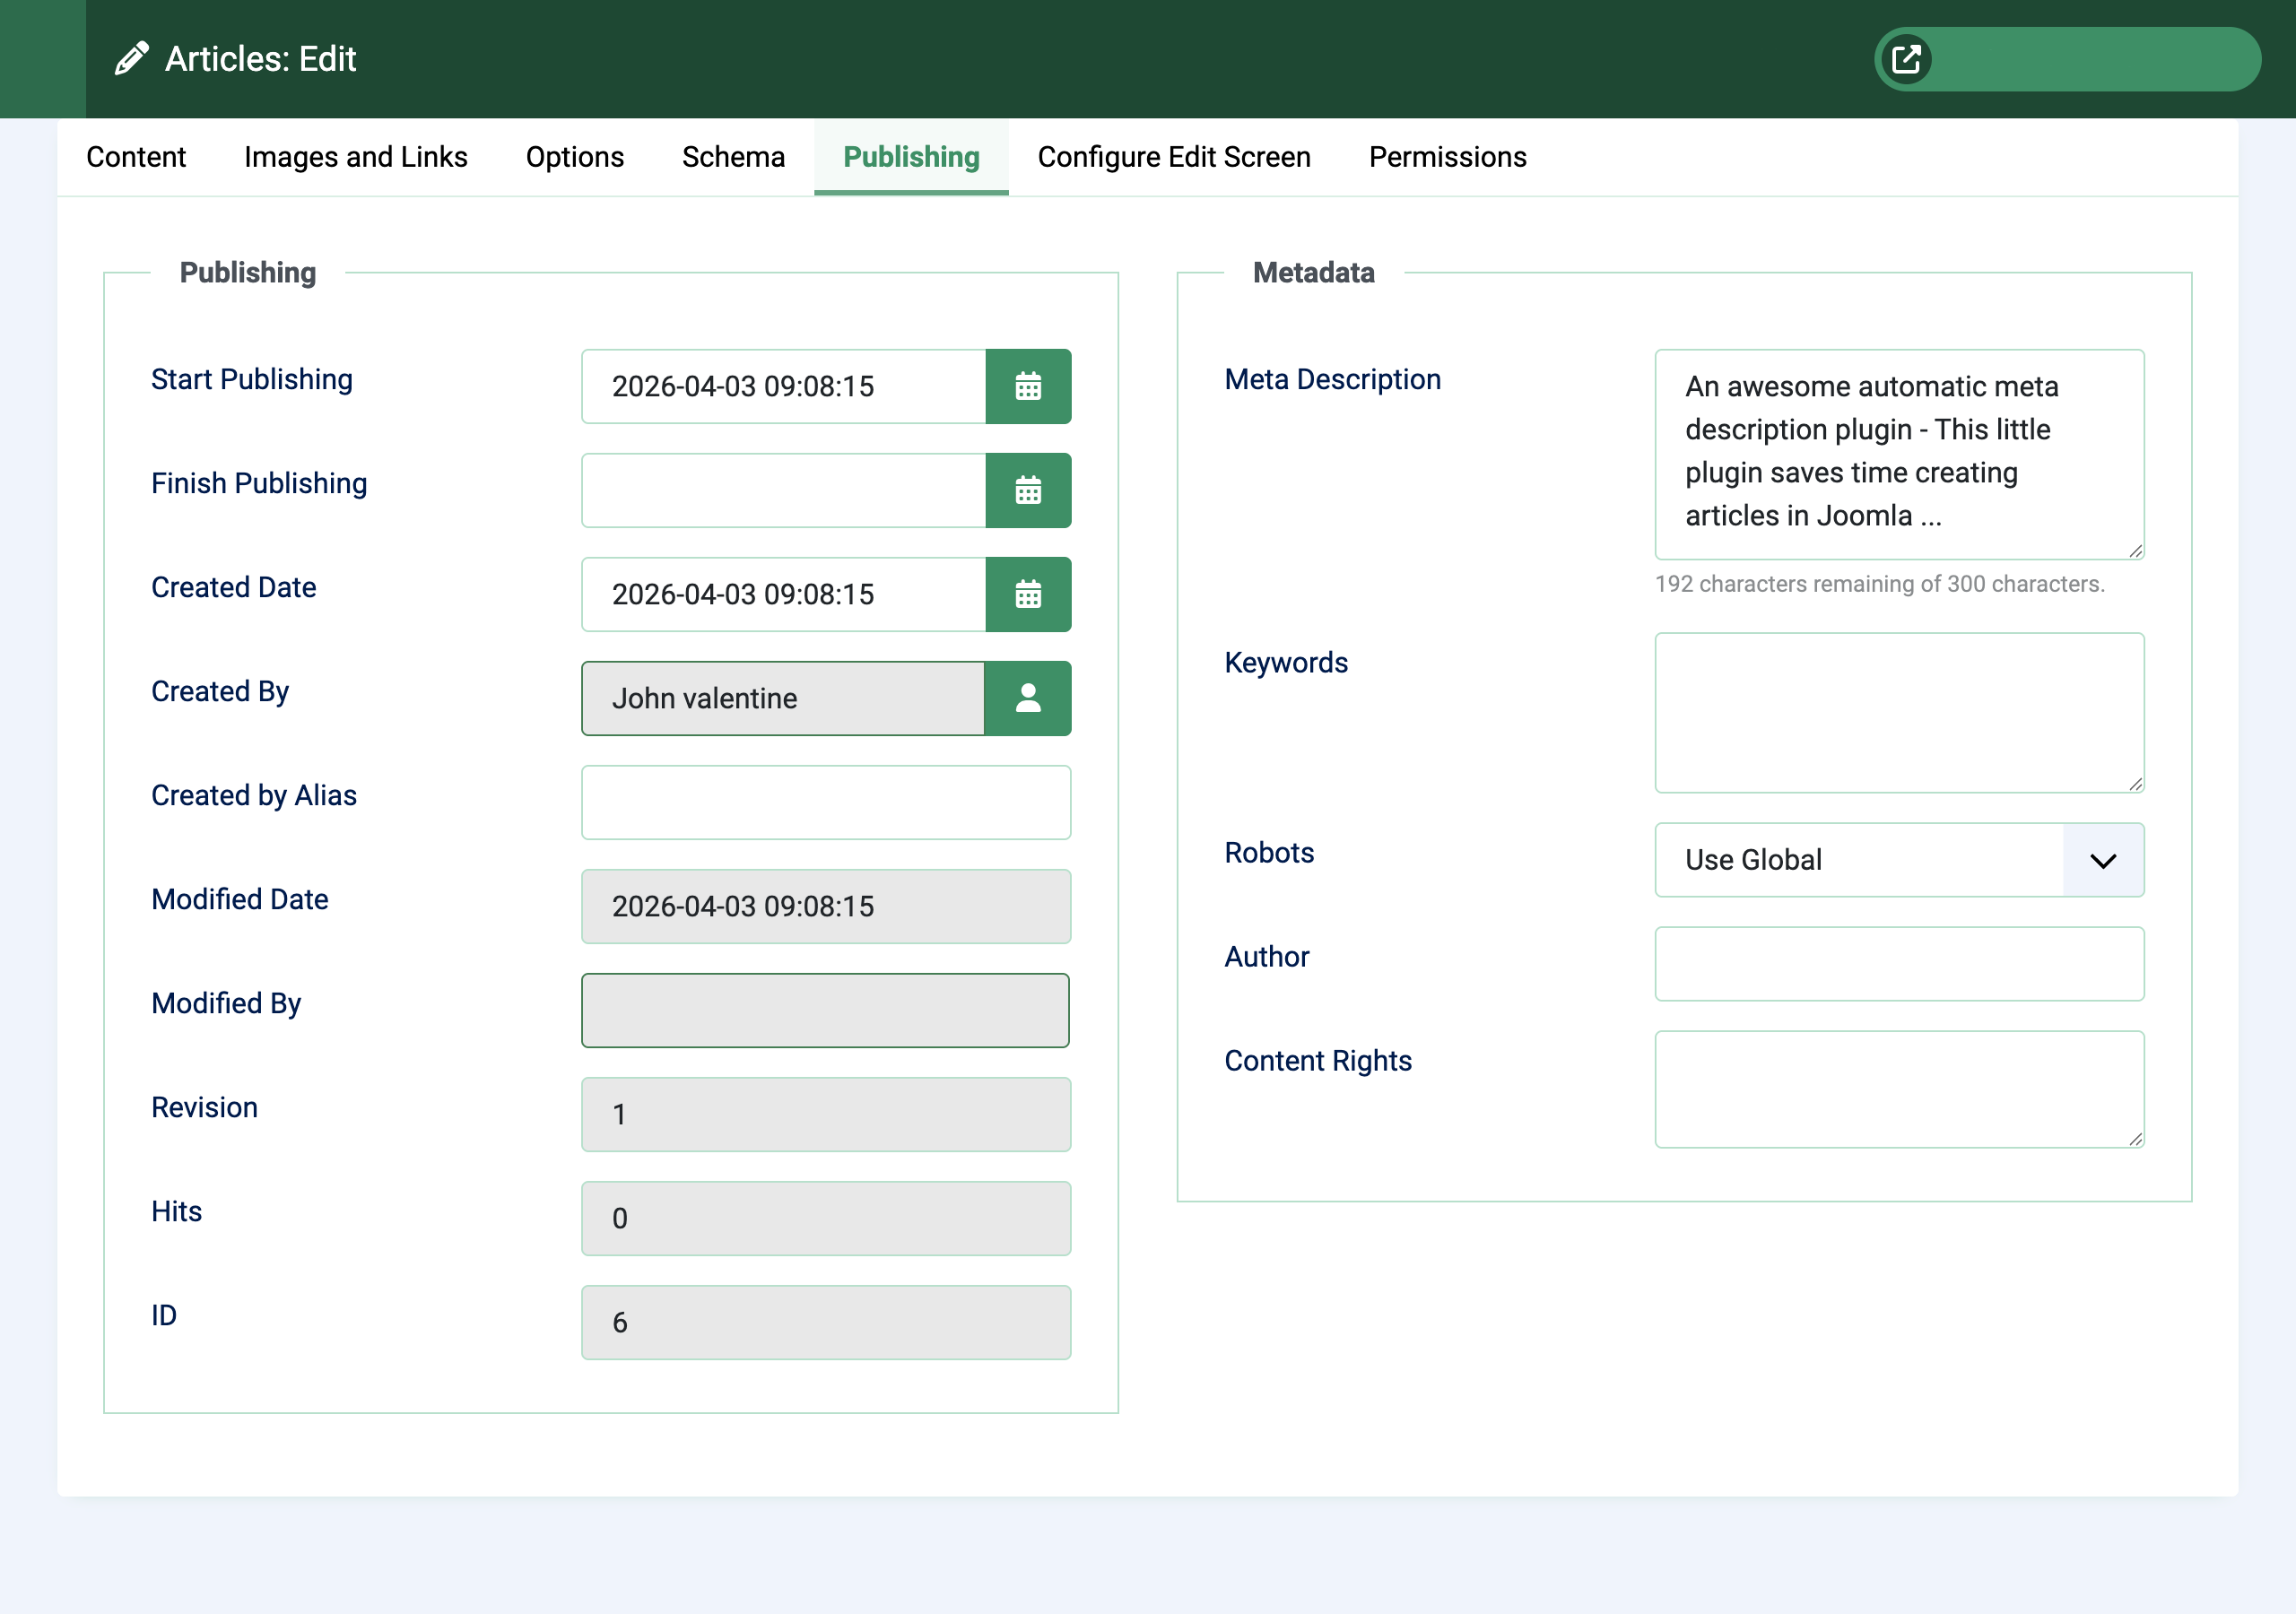
Task: Click the Finish Publishing date field
Action: (x=783, y=490)
